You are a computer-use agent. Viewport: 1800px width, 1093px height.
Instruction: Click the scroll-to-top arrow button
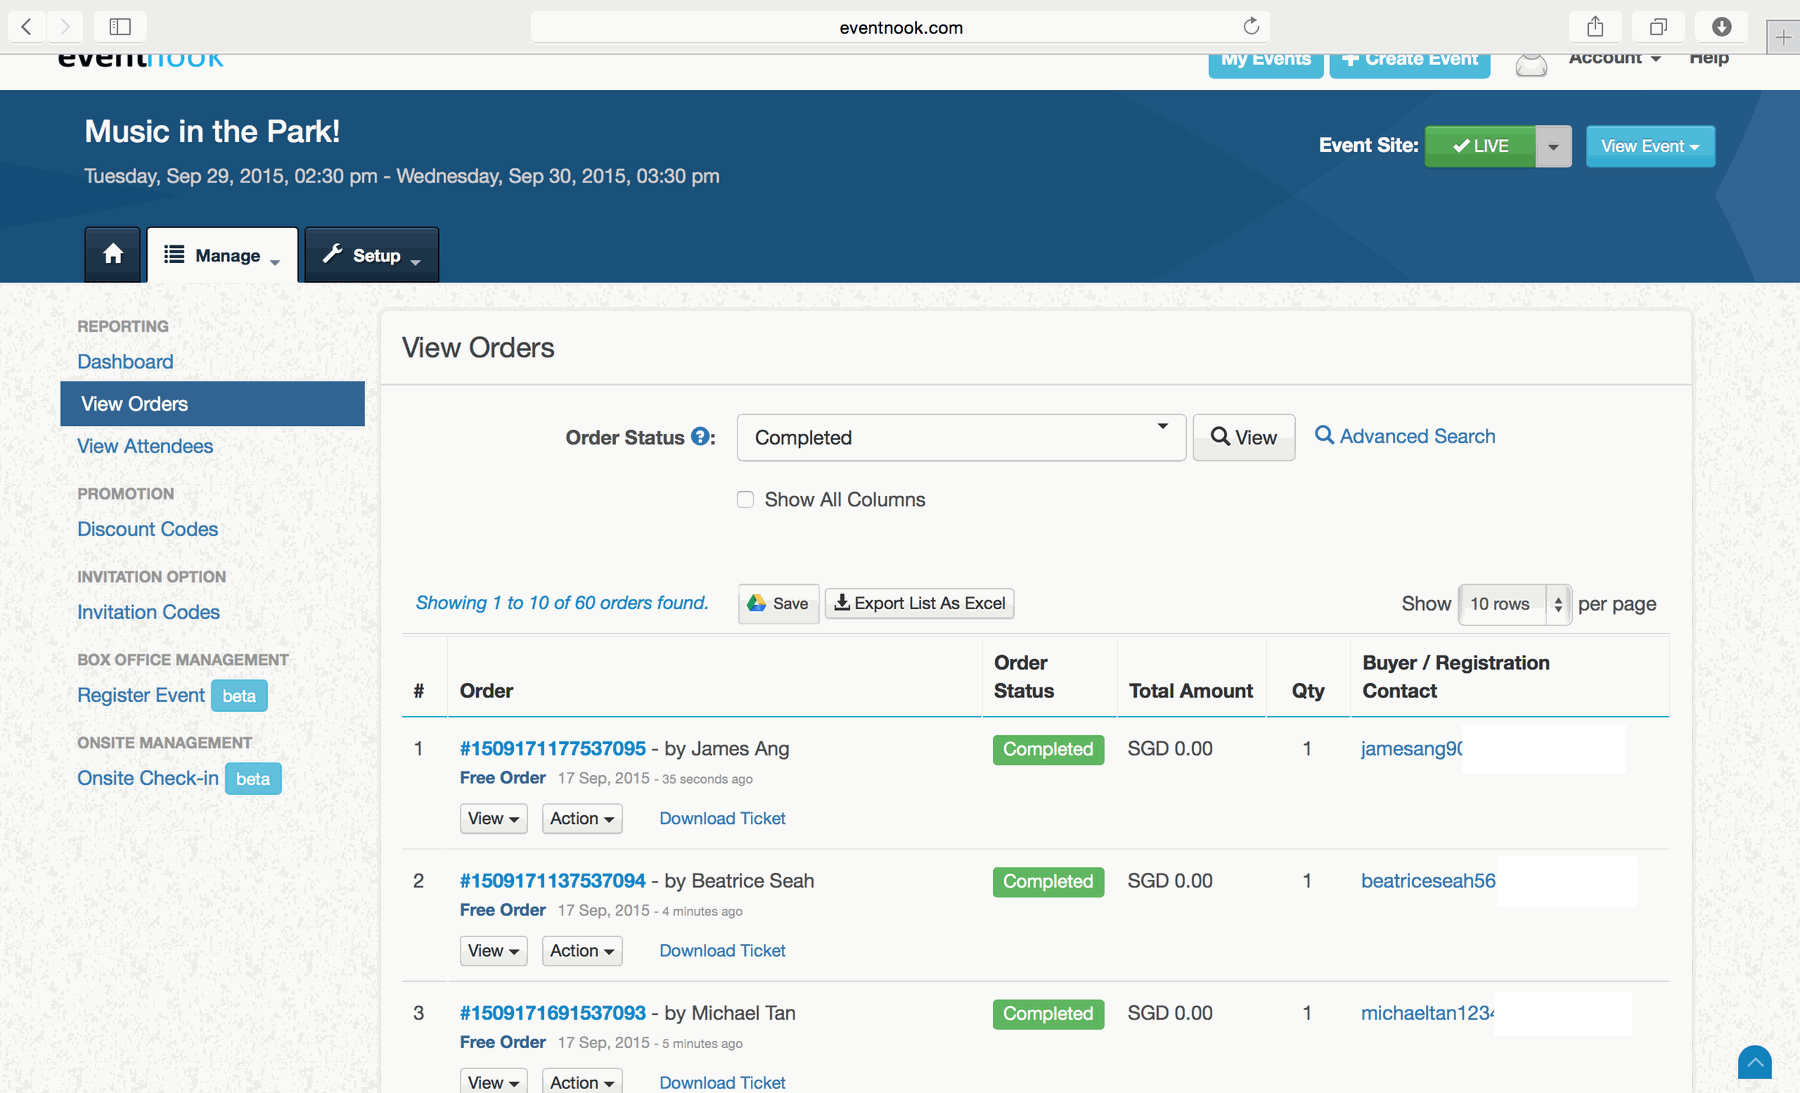coord(1754,1062)
